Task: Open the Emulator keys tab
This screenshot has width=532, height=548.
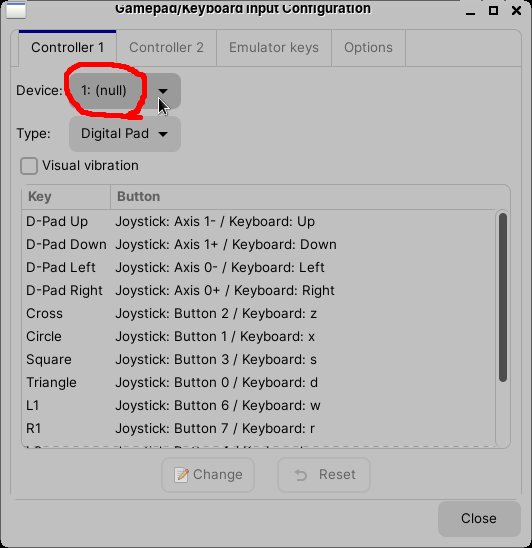Action: [x=274, y=48]
